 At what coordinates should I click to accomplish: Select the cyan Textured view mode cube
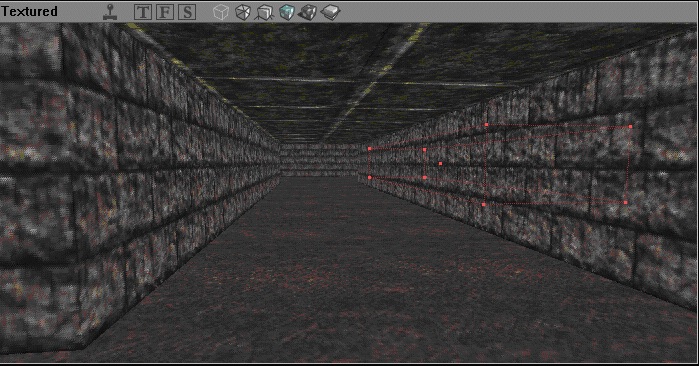(x=287, y=12)
